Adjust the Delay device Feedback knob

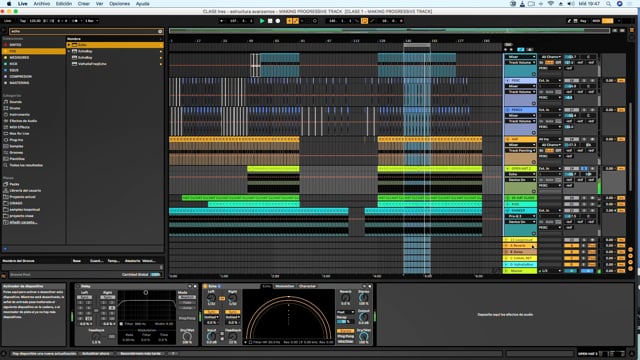click(x=96, y=337)
